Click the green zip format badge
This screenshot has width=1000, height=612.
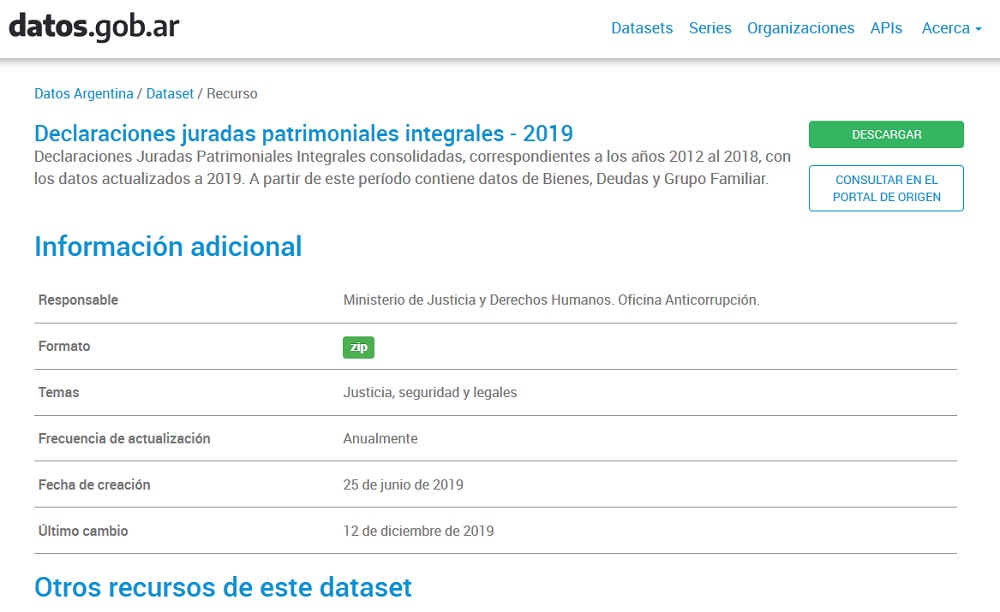tap(358, 347)
